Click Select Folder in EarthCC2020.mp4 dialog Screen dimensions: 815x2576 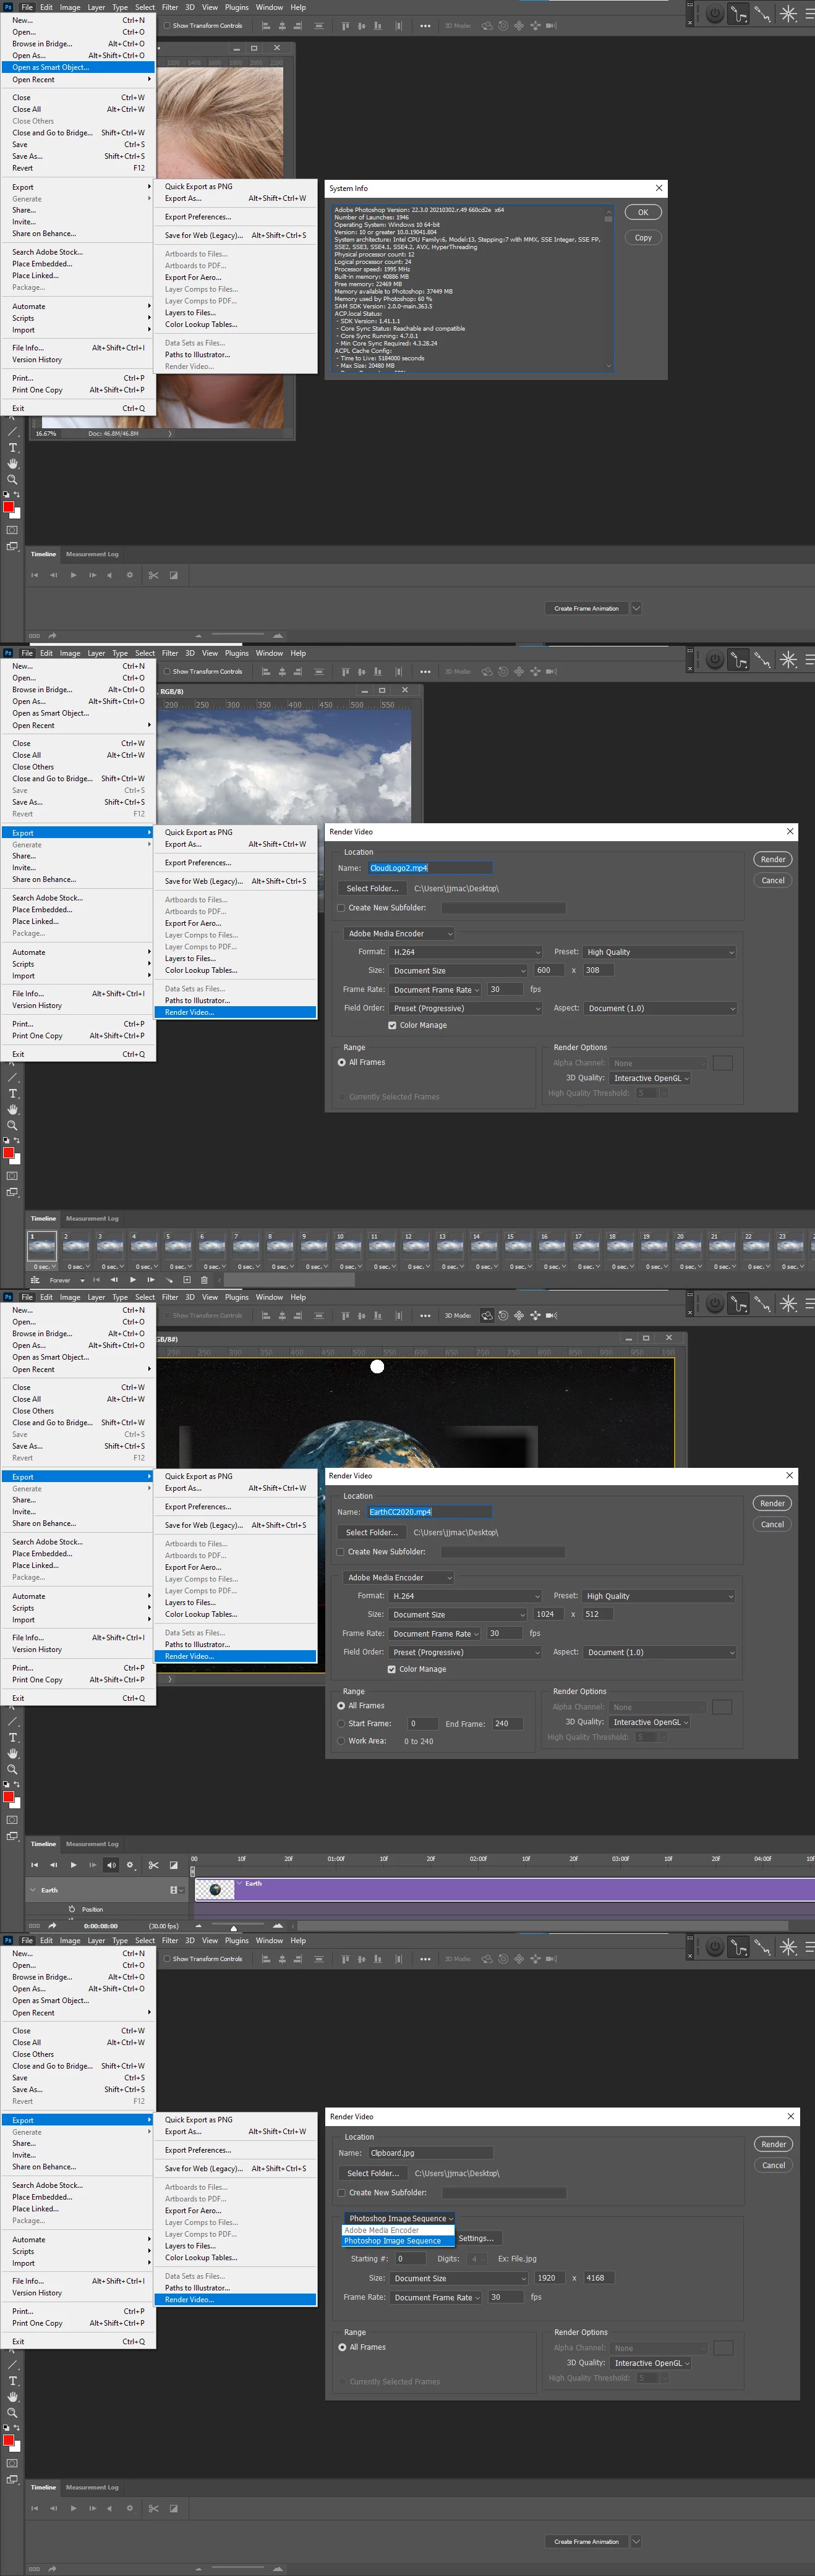(x=371, y=1532)
